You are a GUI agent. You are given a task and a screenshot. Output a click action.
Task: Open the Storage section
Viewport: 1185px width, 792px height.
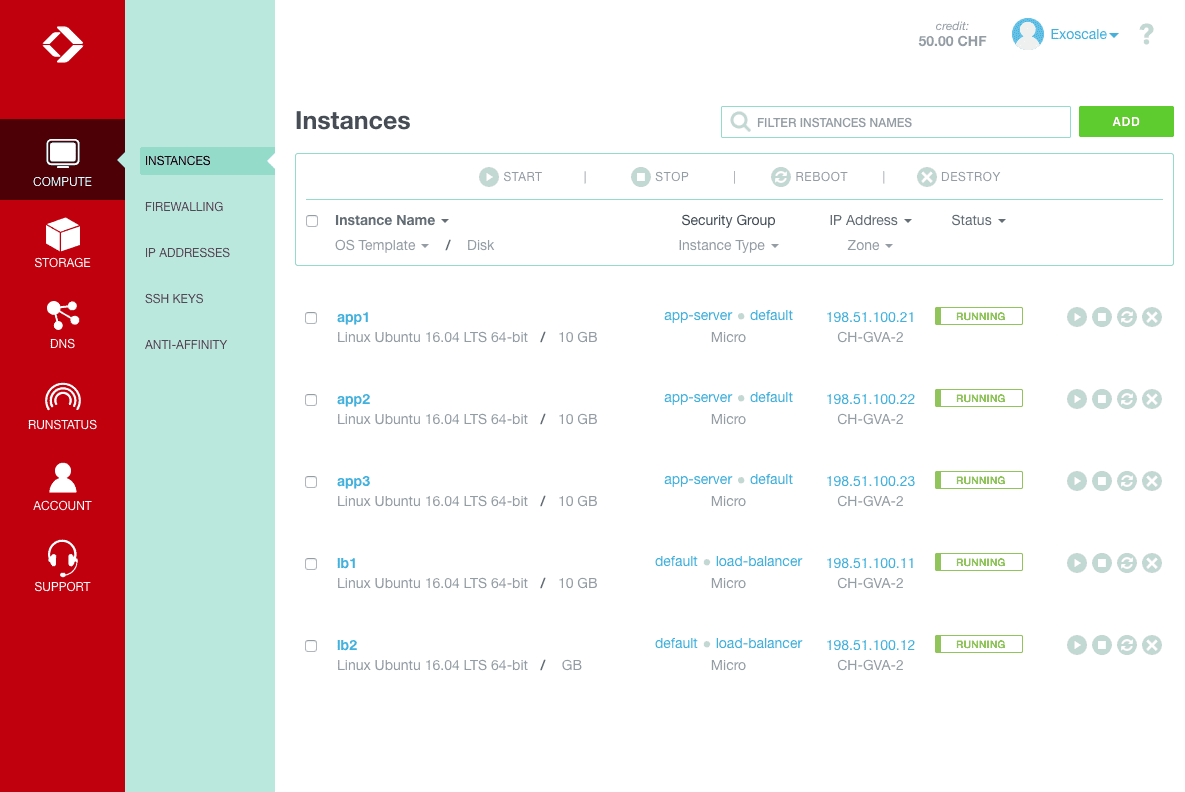(62, 243)
